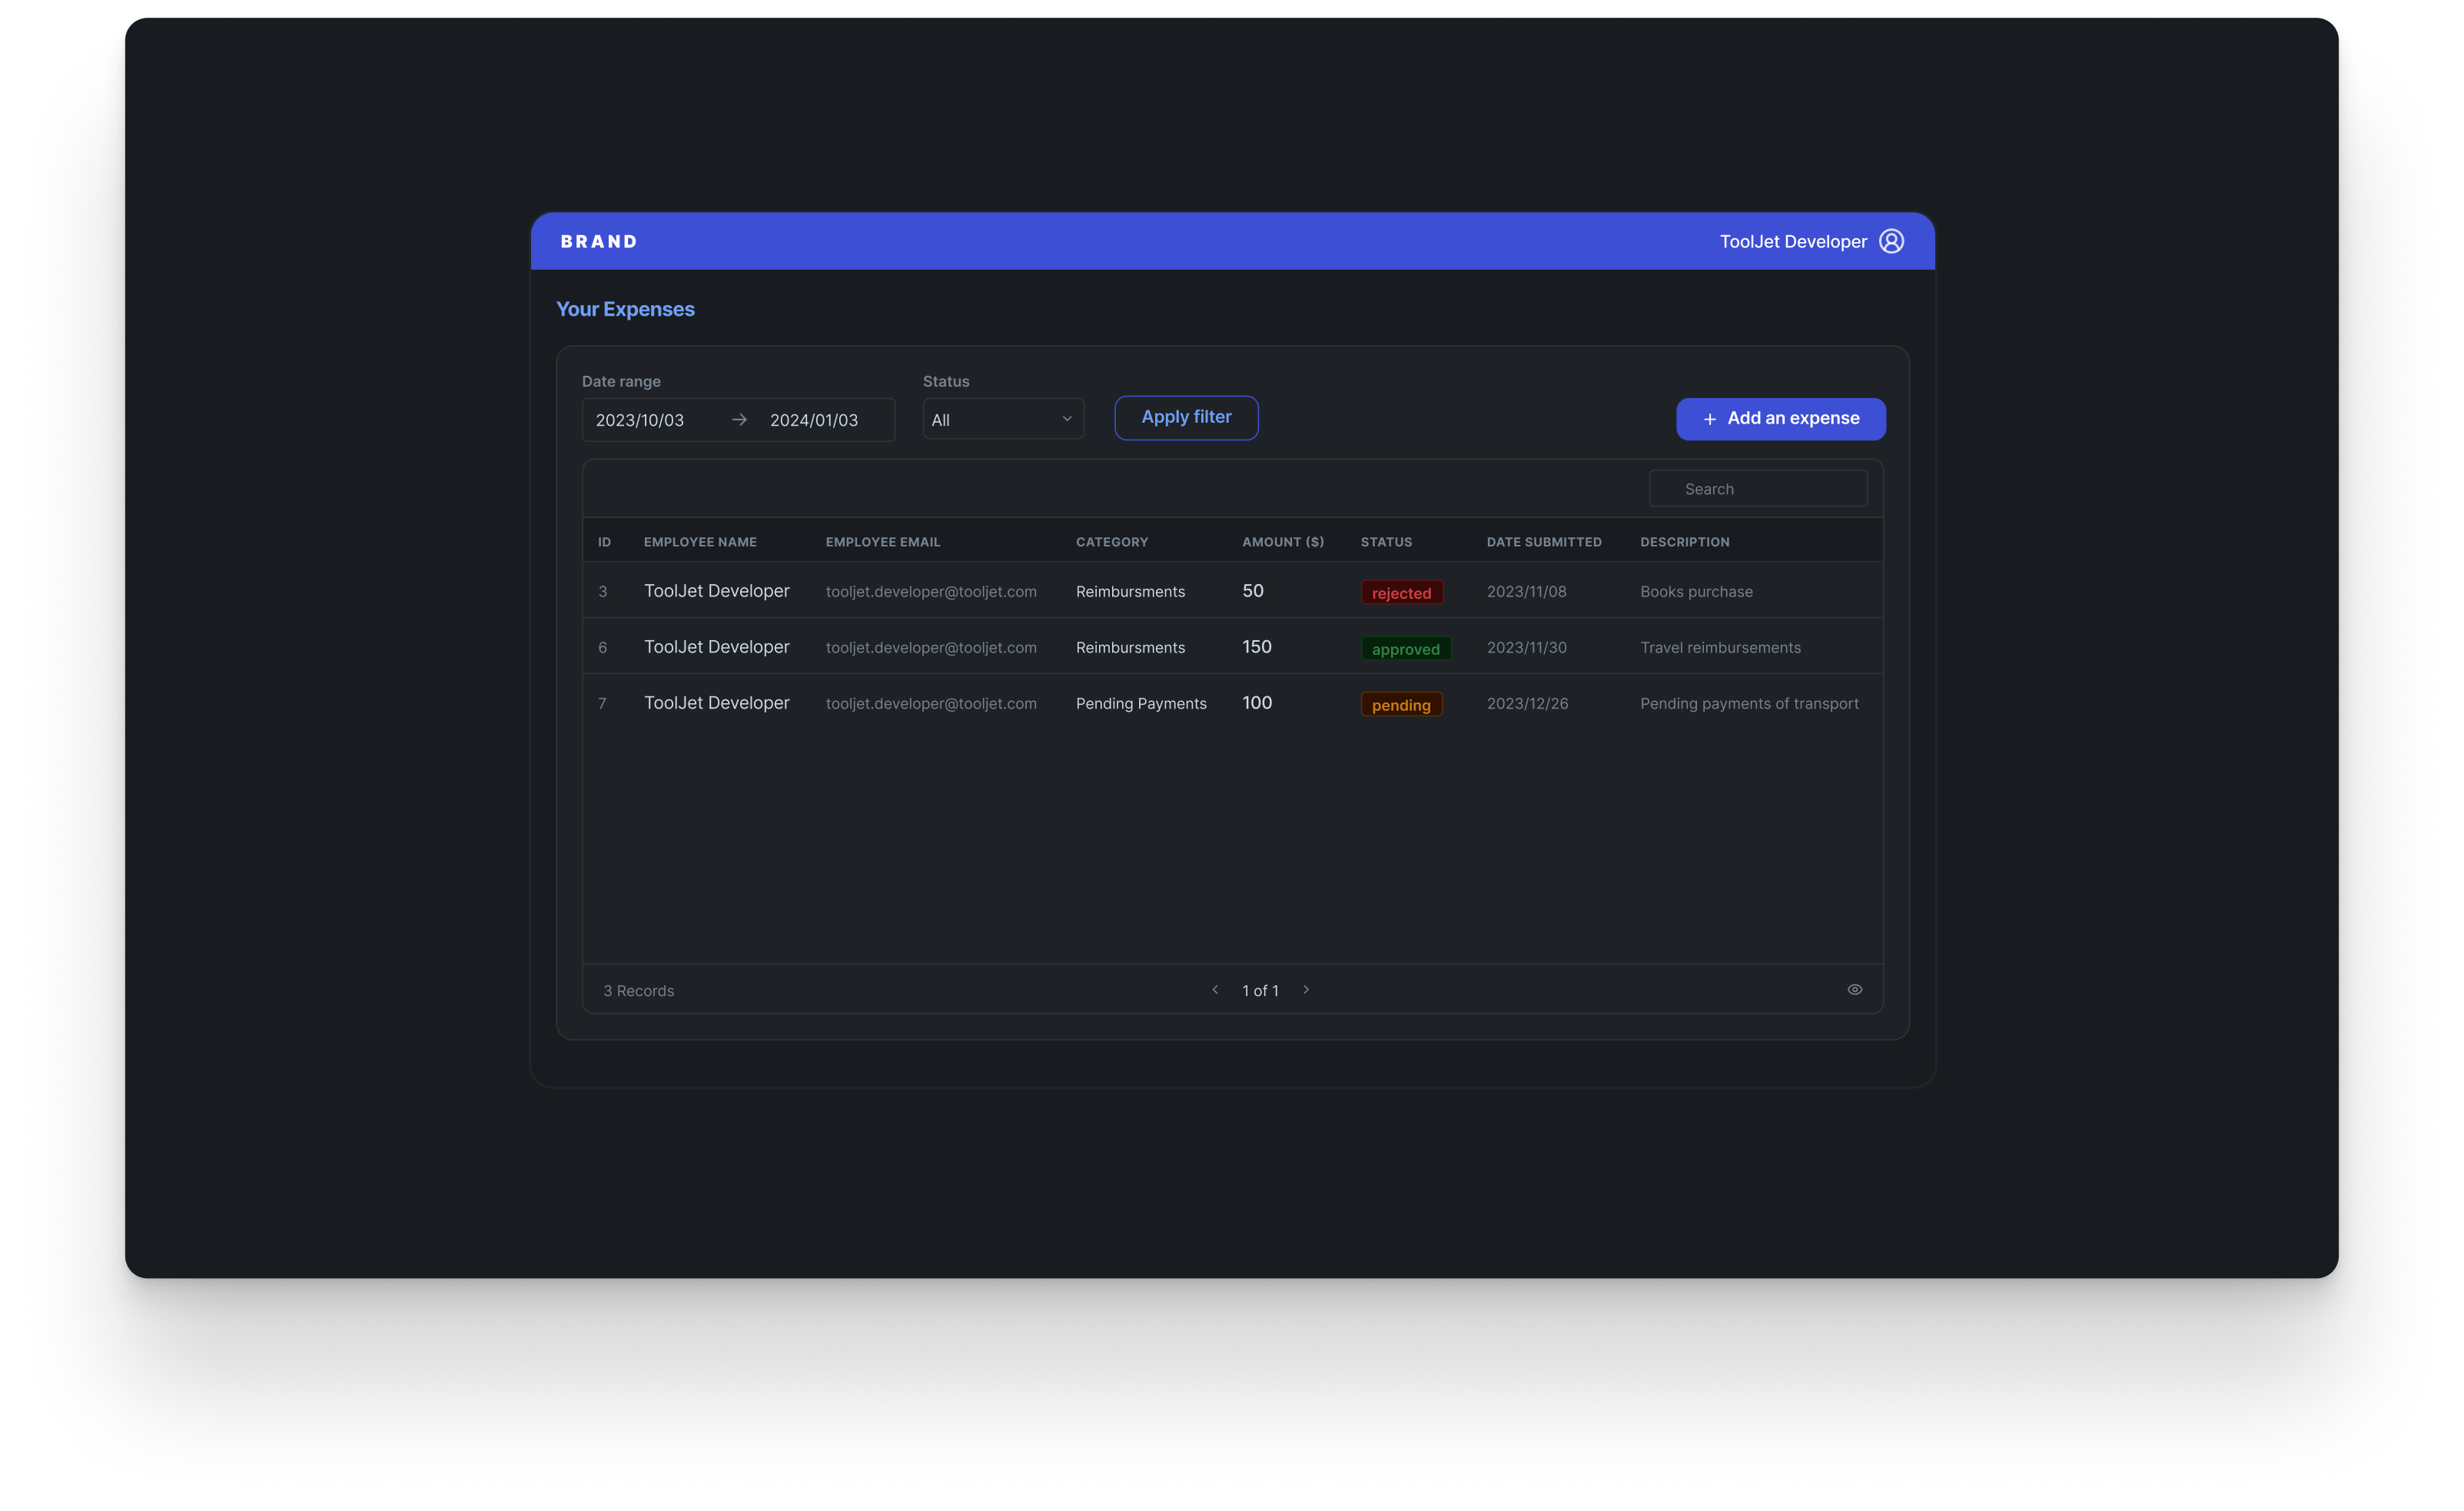Click the Apply filter button
The image size is (2464, 1511).
[1186, 417]
